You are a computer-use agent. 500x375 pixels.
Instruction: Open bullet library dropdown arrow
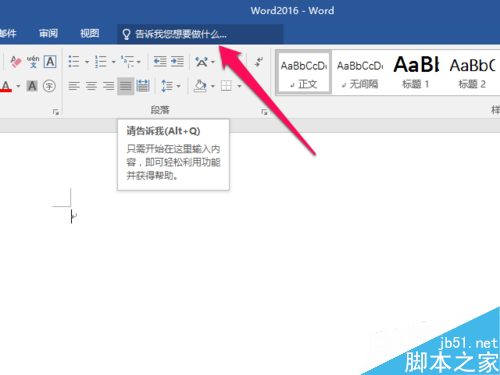click(87, 62)
